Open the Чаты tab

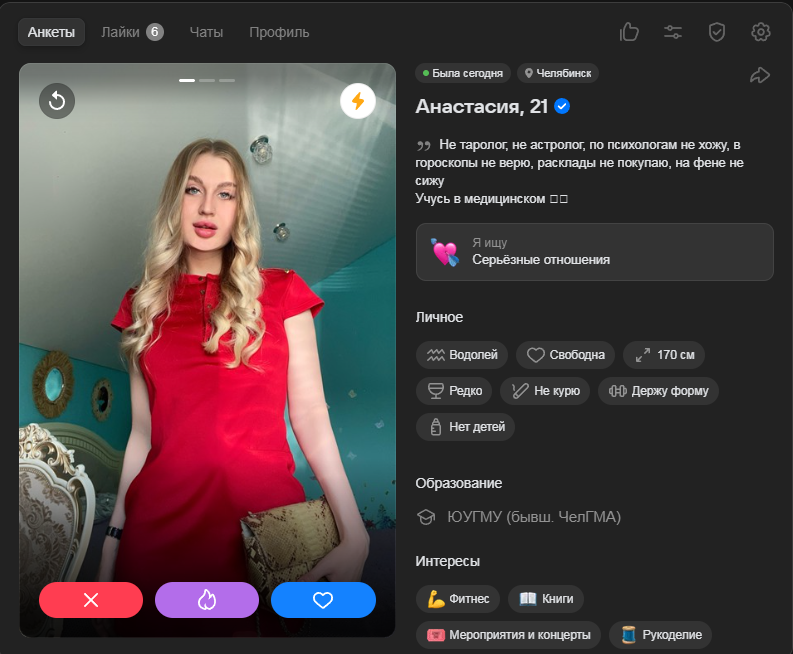click(206, 32)
